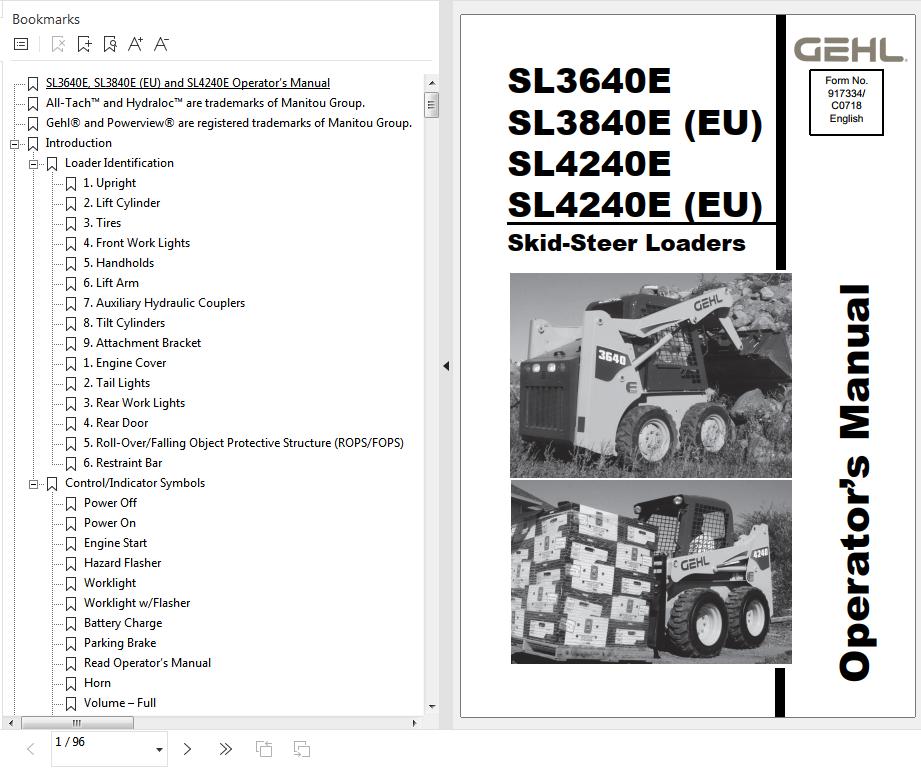Image resolution: width=921 pixels, height=769 pixels.
Task: Open the Loader Identification bookmark
Action: pos(119,163)
